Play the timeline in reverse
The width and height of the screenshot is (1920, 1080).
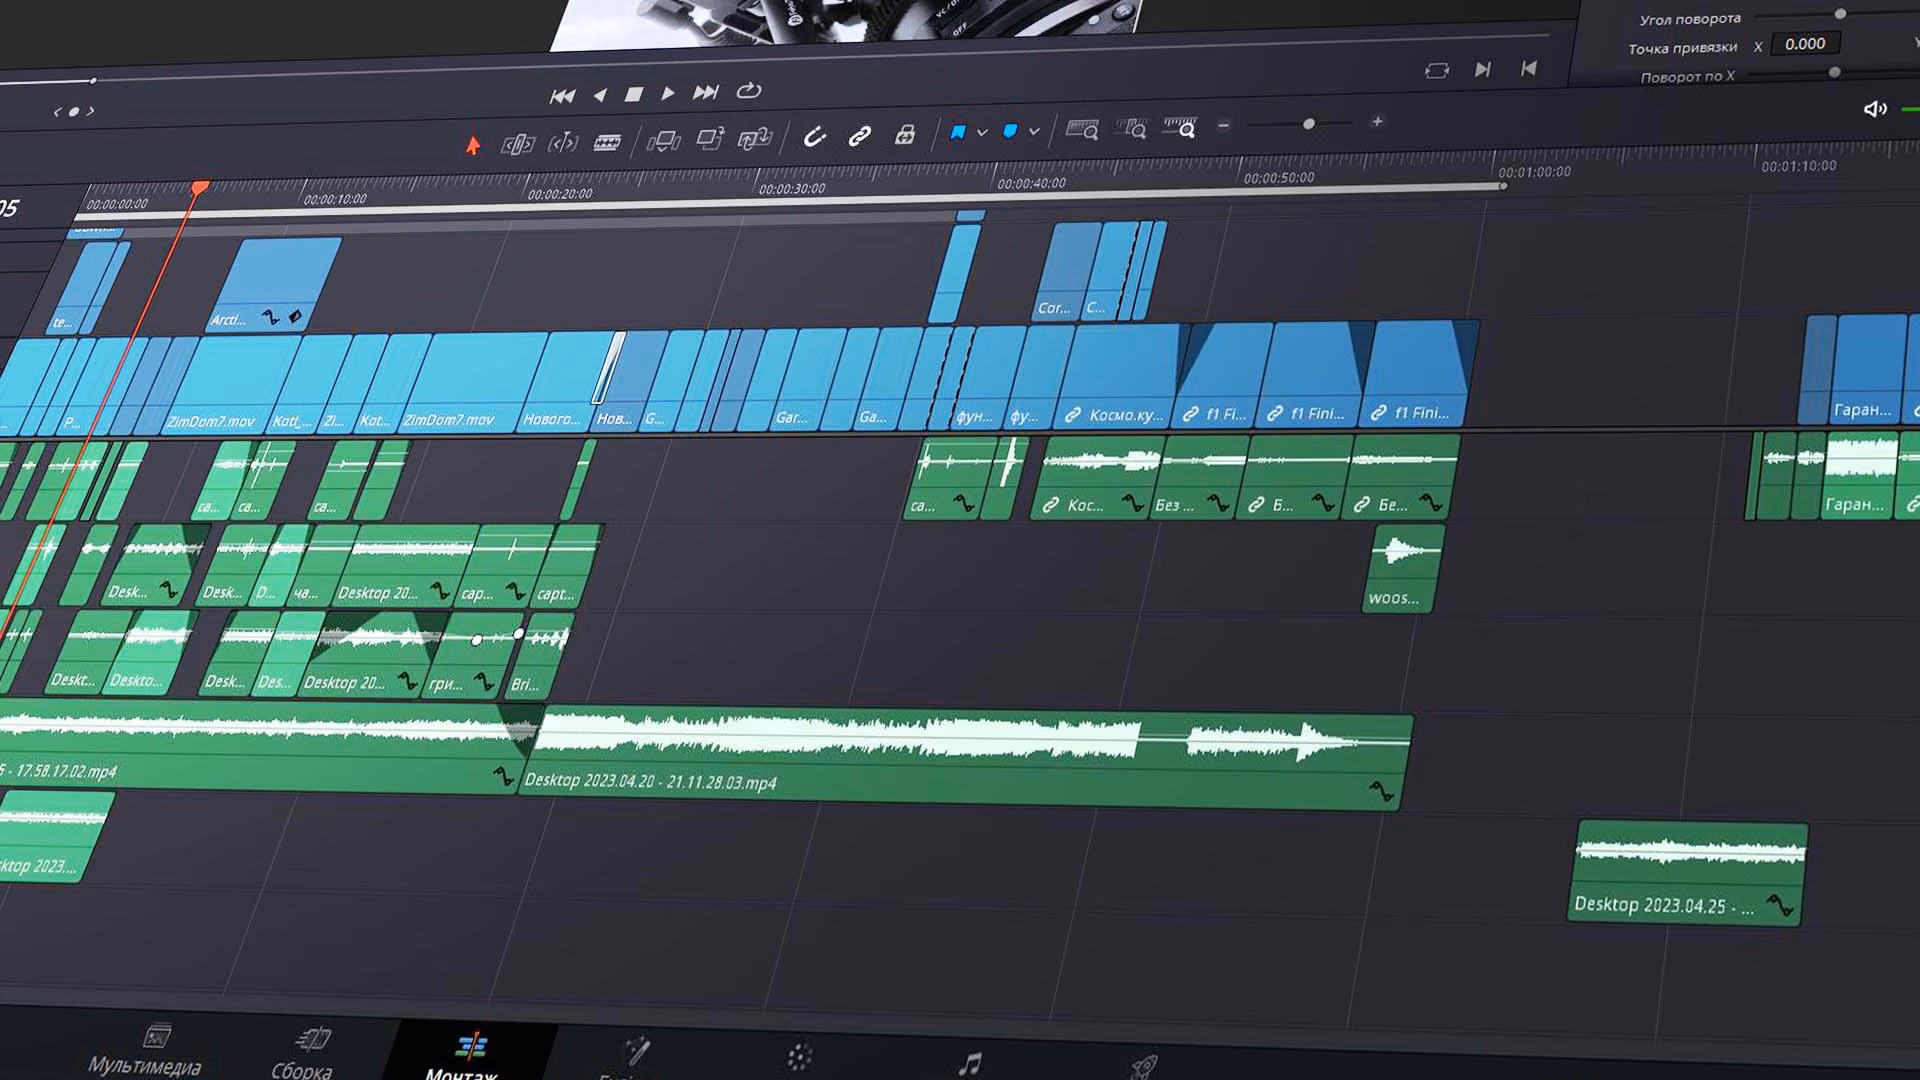tap(600, 95)
